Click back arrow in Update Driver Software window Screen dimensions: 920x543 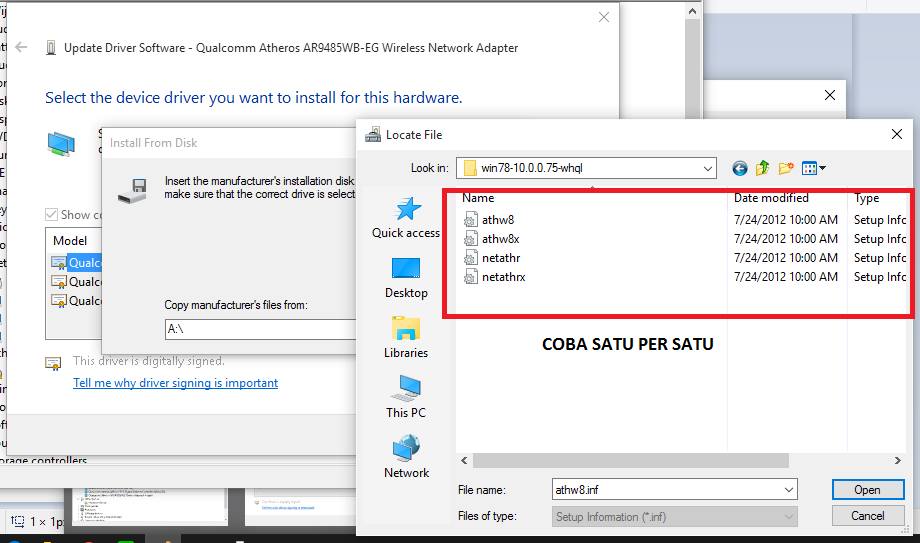click(x=21, y=48)
